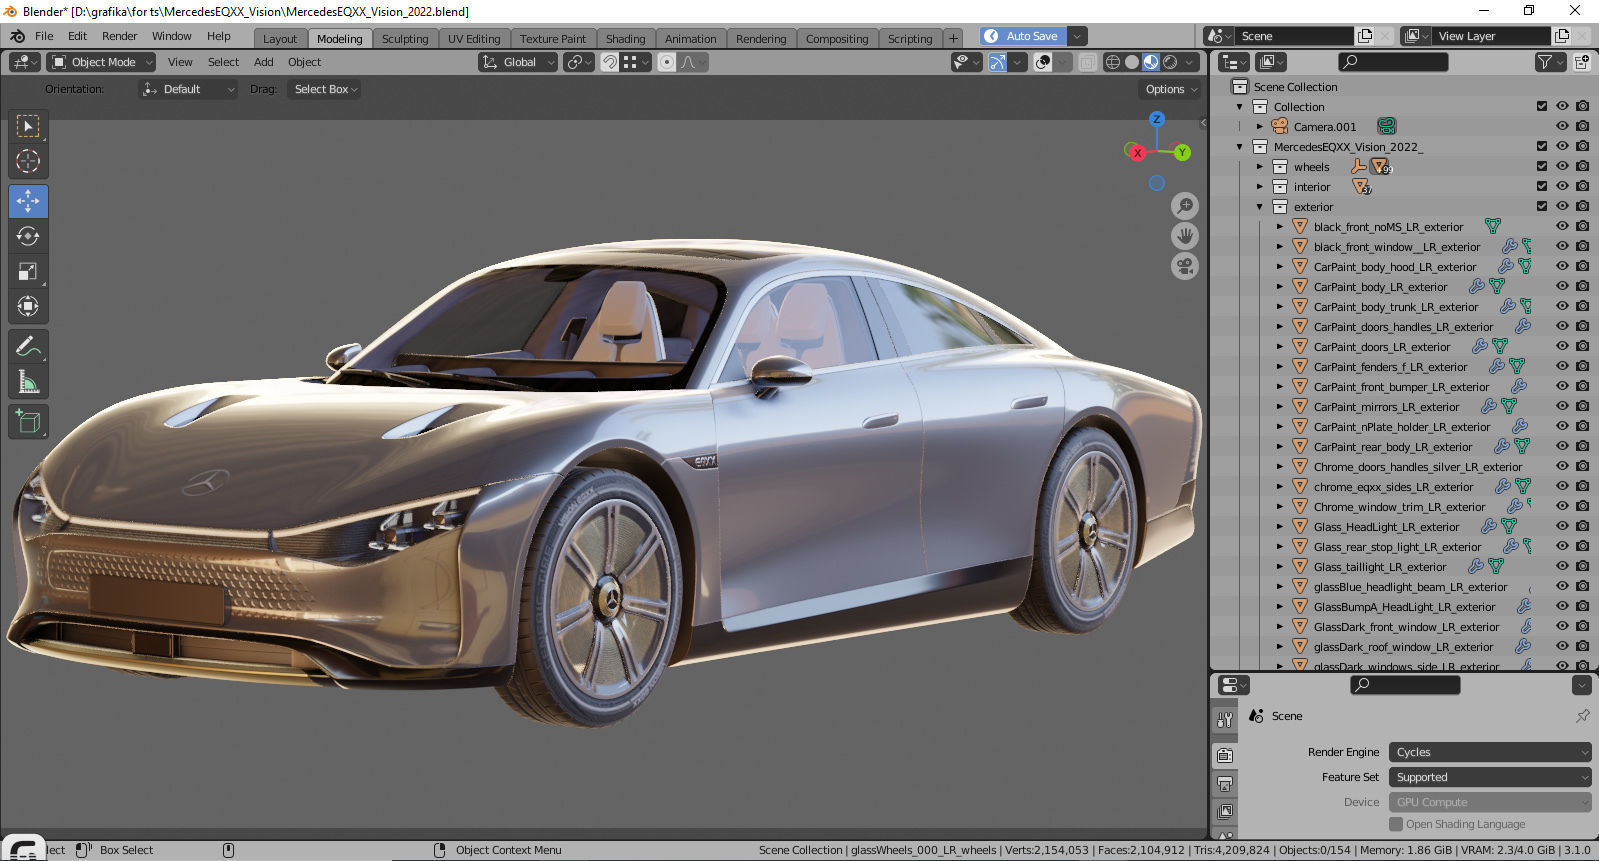This screenshot has height=861, width=1599.
Task: Hide wheels collection with eye icon
Action: pyautogui.click(x=1562, y=166)
